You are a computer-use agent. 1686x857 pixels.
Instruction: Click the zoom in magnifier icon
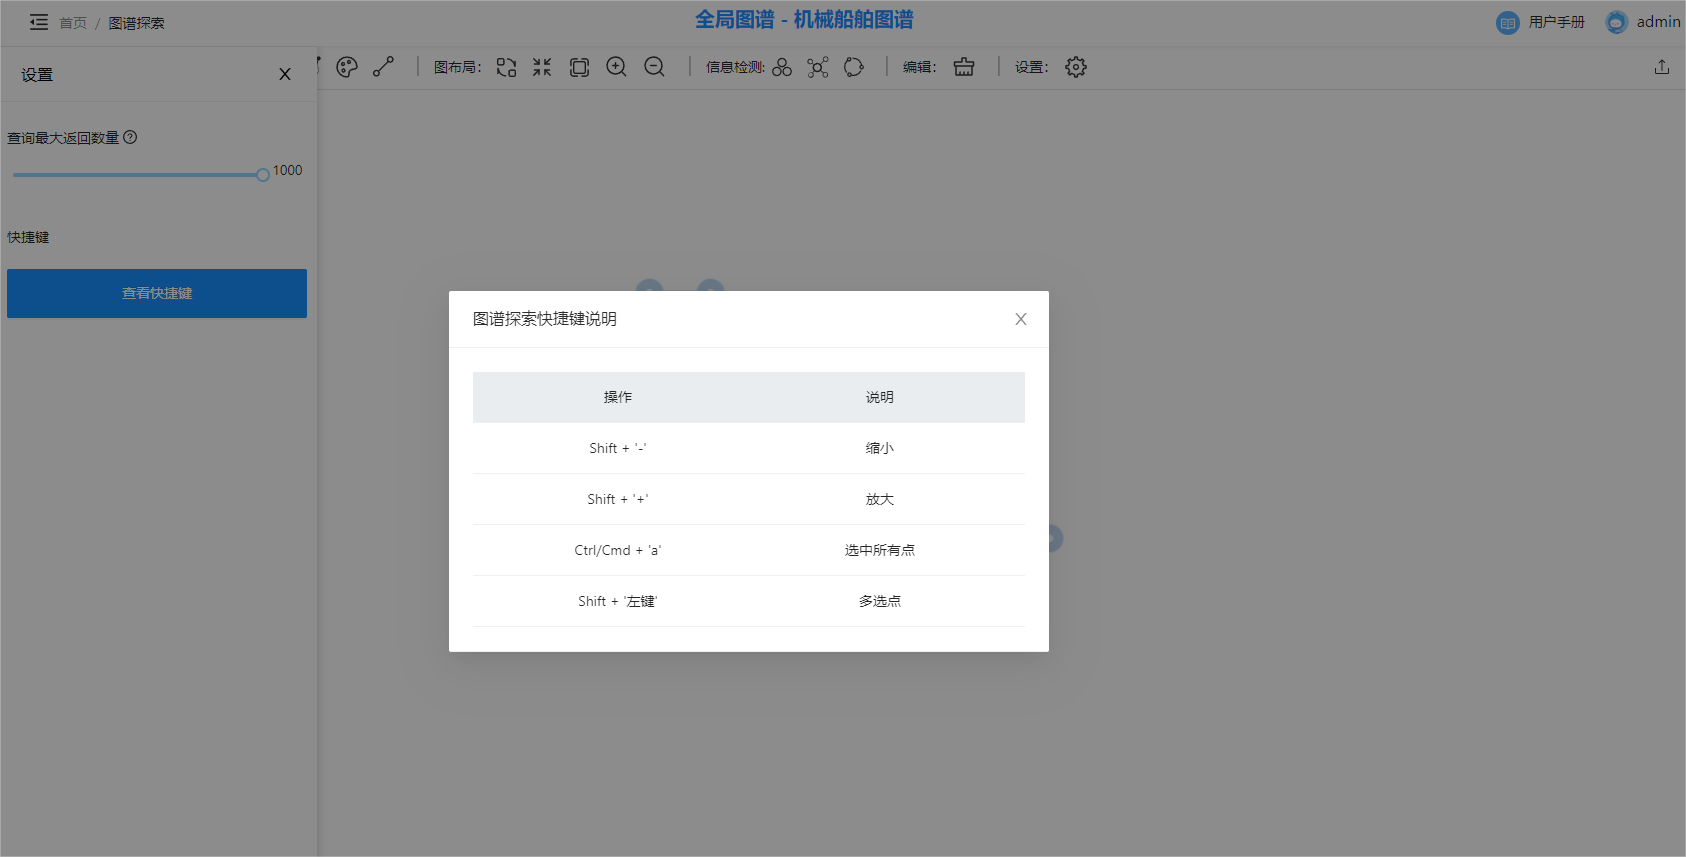[x=616, y=67]
